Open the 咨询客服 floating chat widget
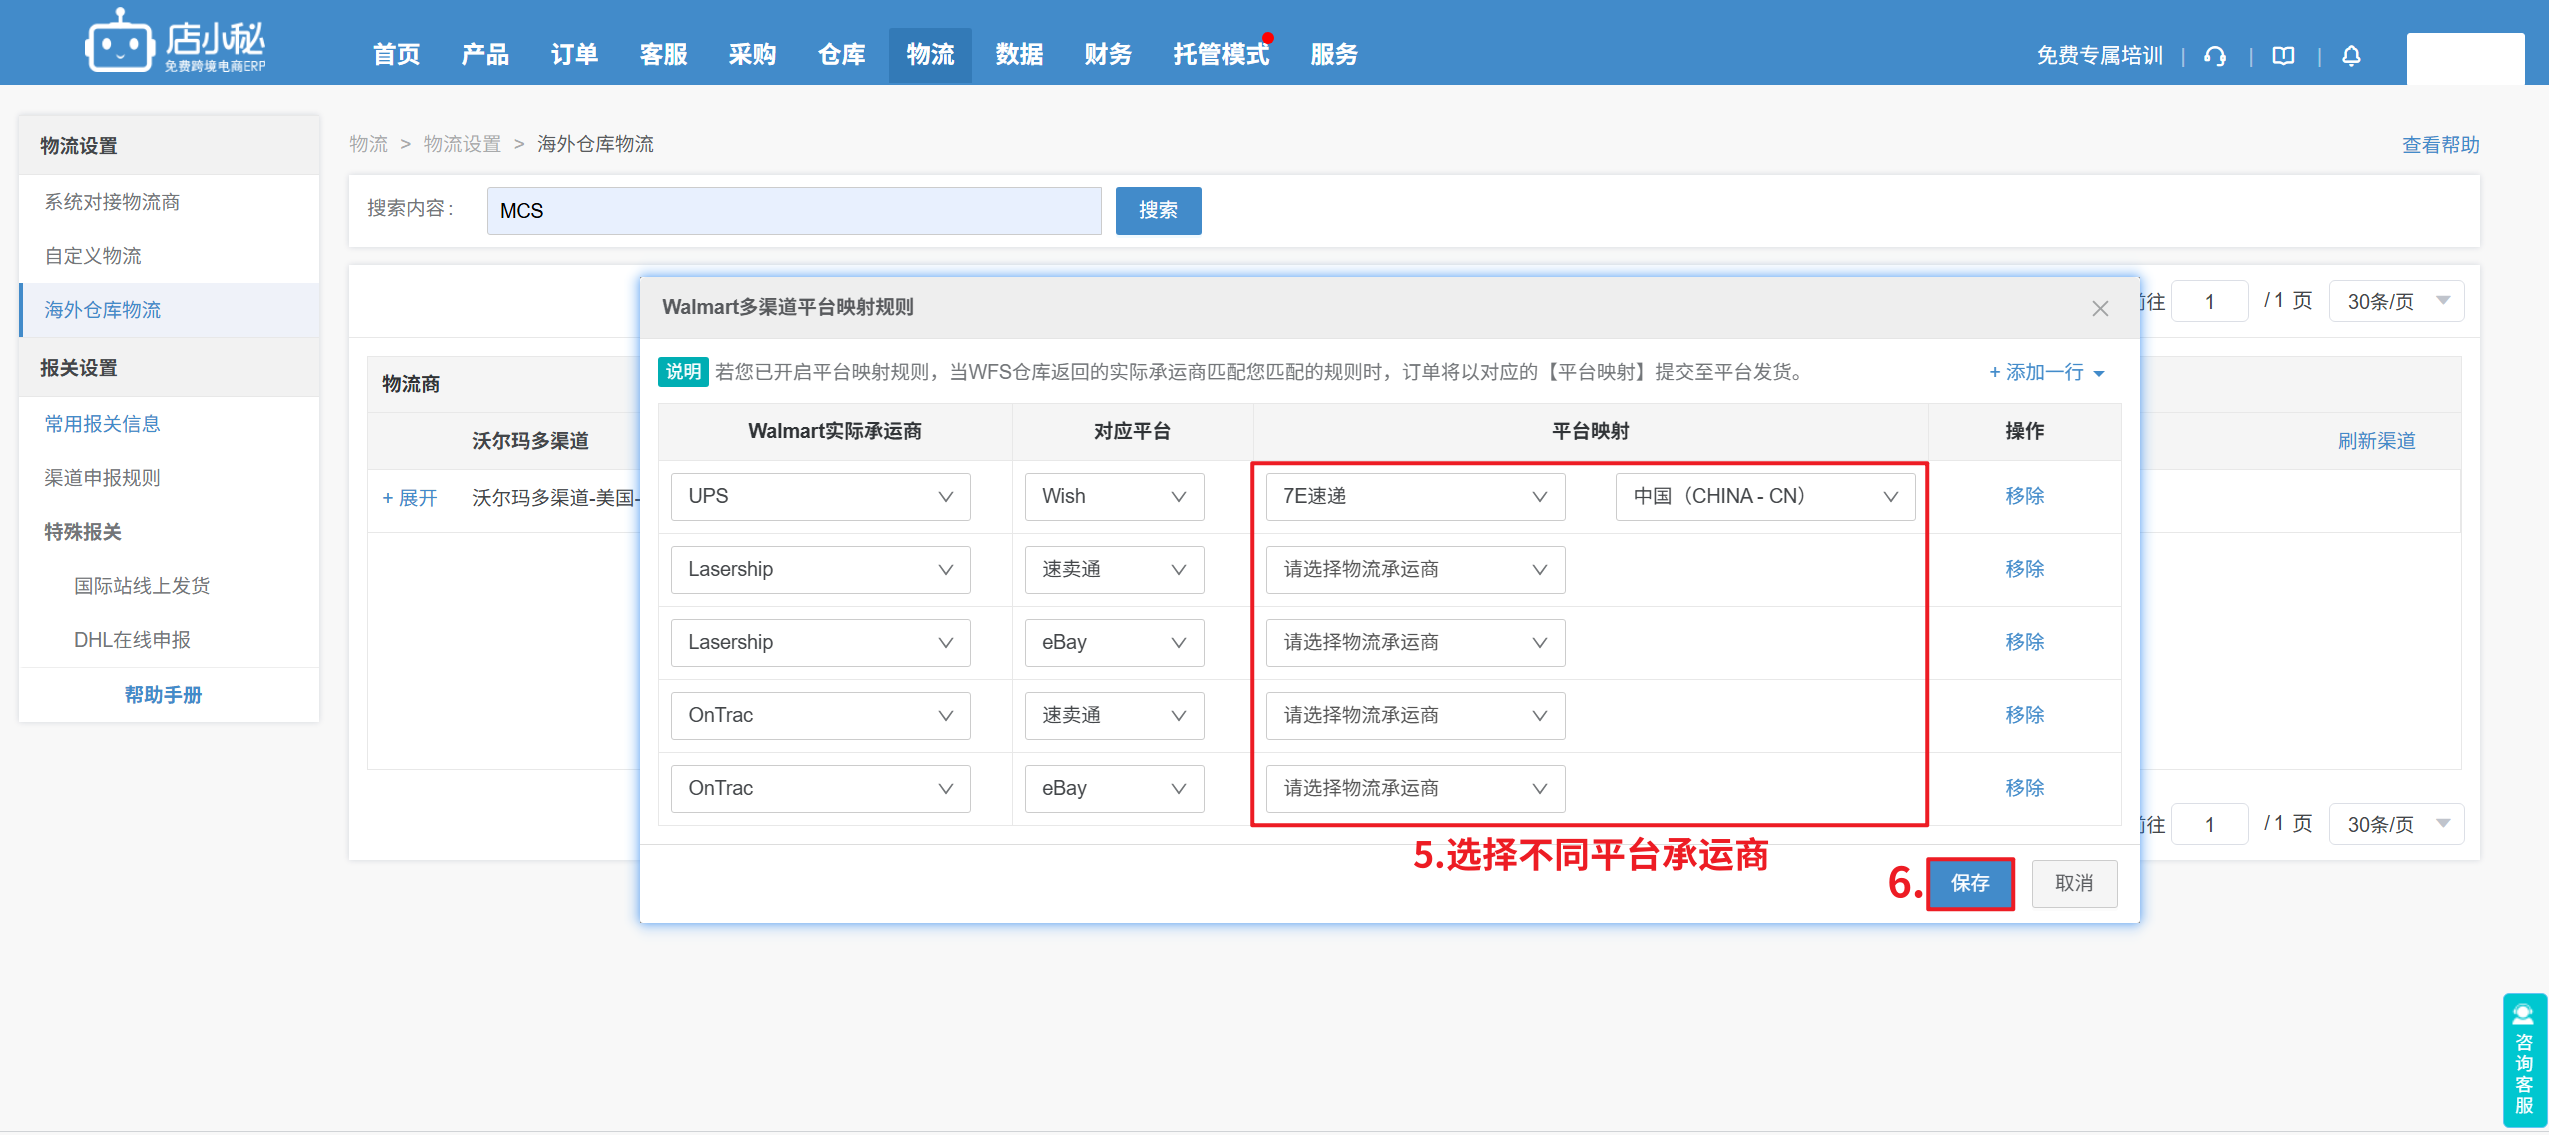Screen dimensions: 2549x1135 tap(2524, 1060)
